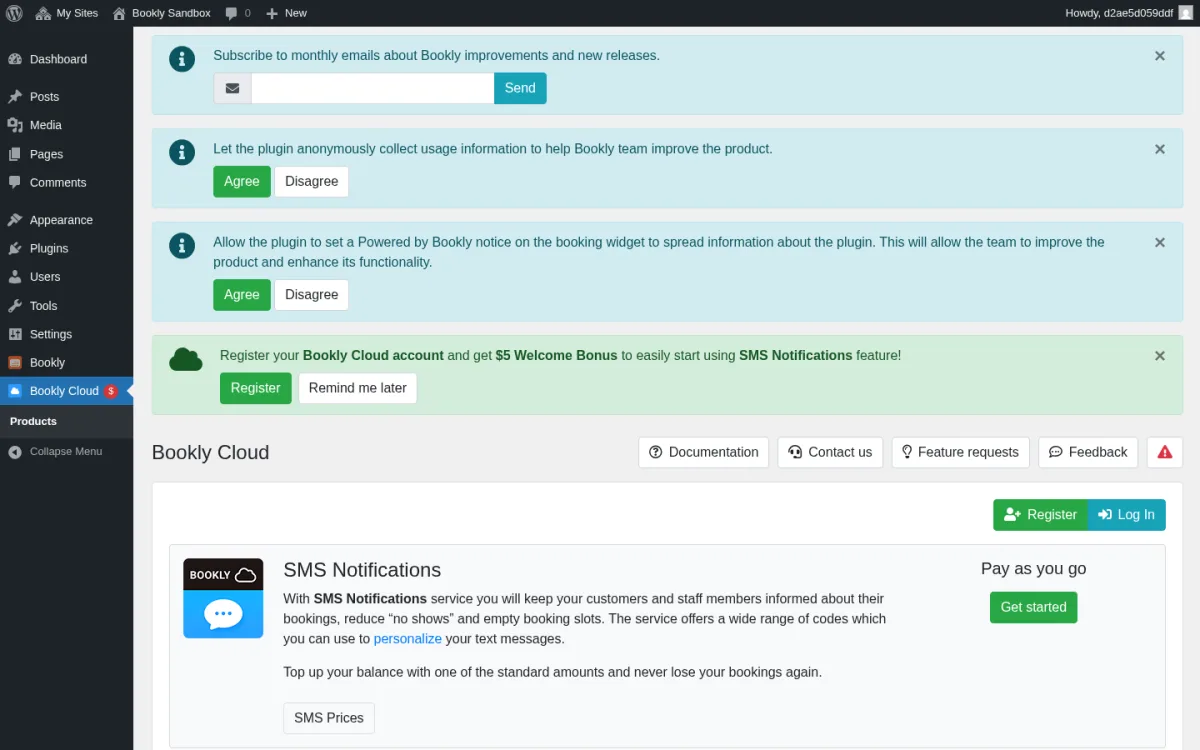This screenshot has width=1200, height=750.
Task: Open the Howdy user account menu
Action: pos(1129,13)
